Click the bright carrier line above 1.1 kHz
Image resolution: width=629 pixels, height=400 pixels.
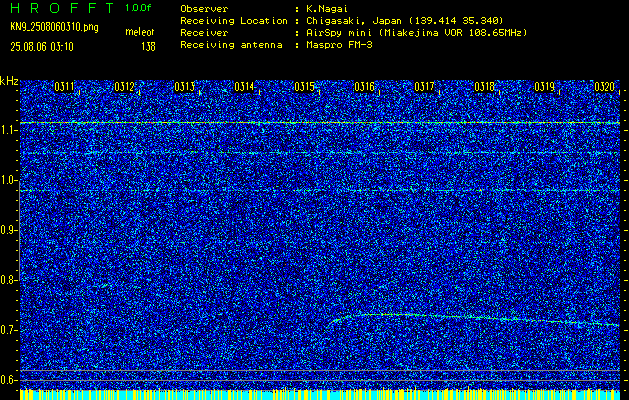point(320,122)
